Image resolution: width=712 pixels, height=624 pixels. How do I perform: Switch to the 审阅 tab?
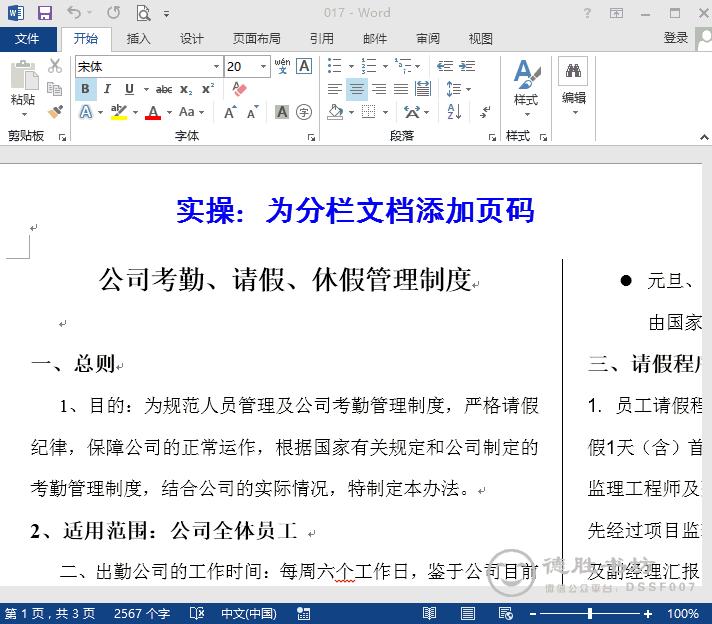coord(428,39)
